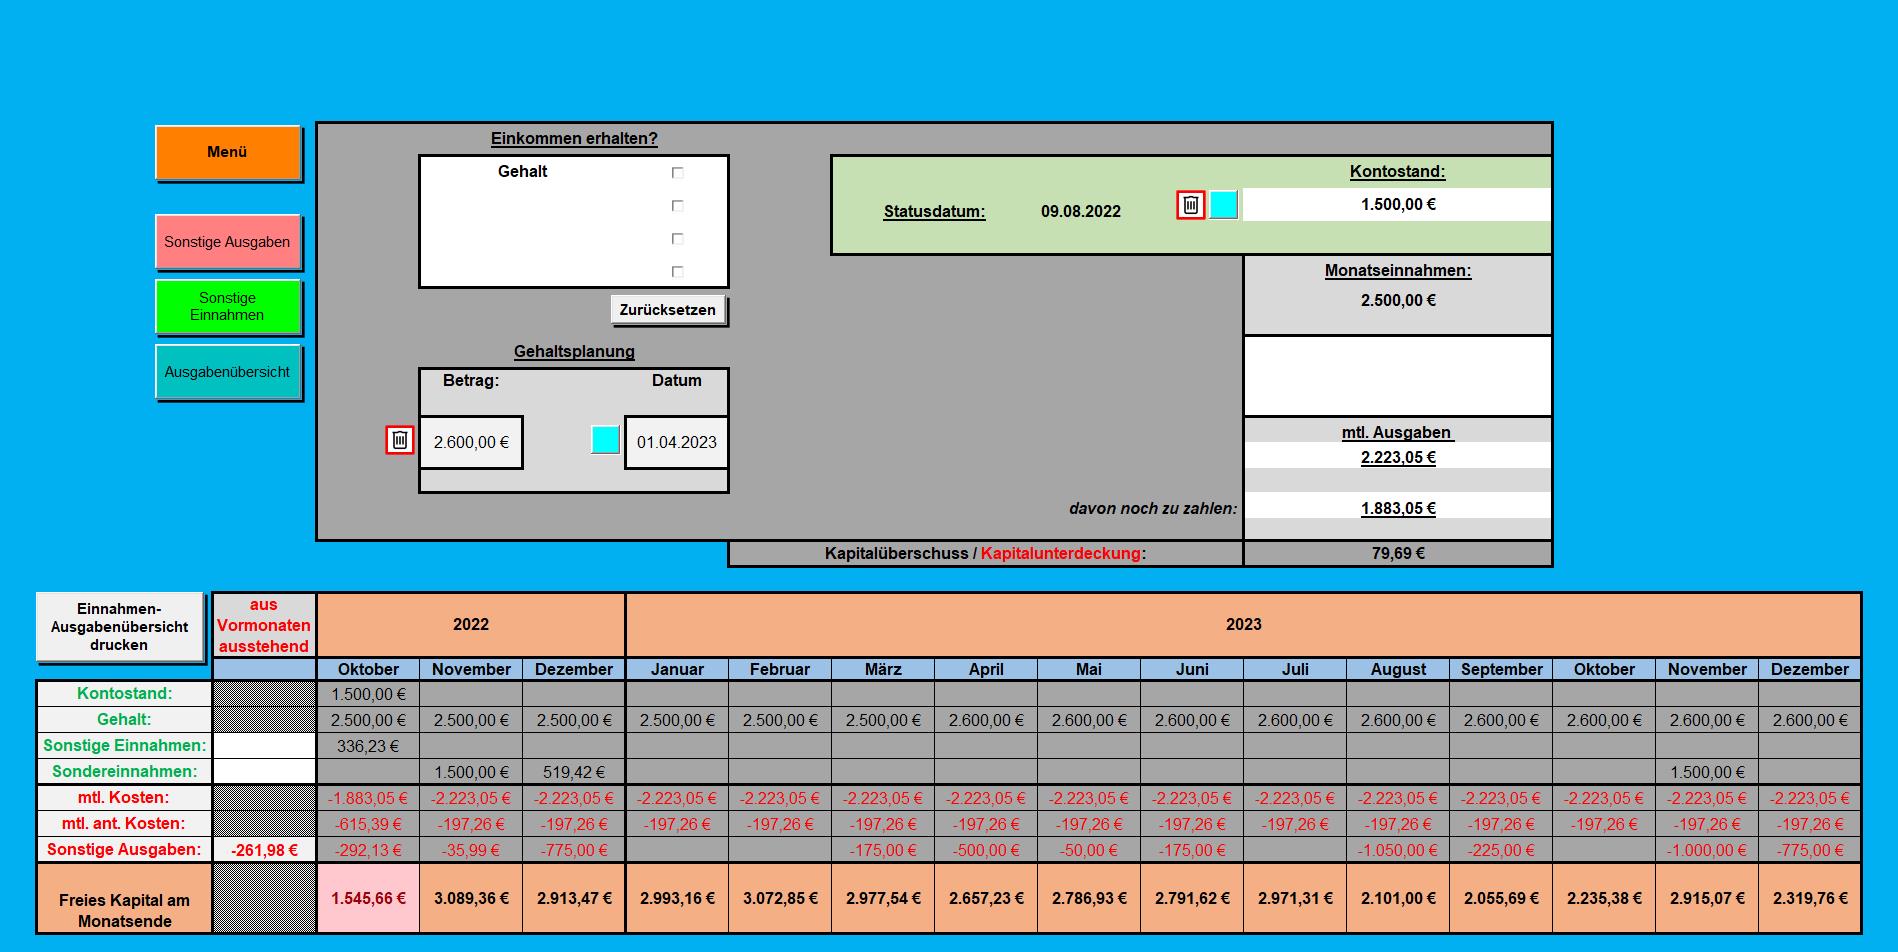
Task: Click the cyan square beside the Kontostand field
Action: pyautogui.click(x=1223, y=205)
